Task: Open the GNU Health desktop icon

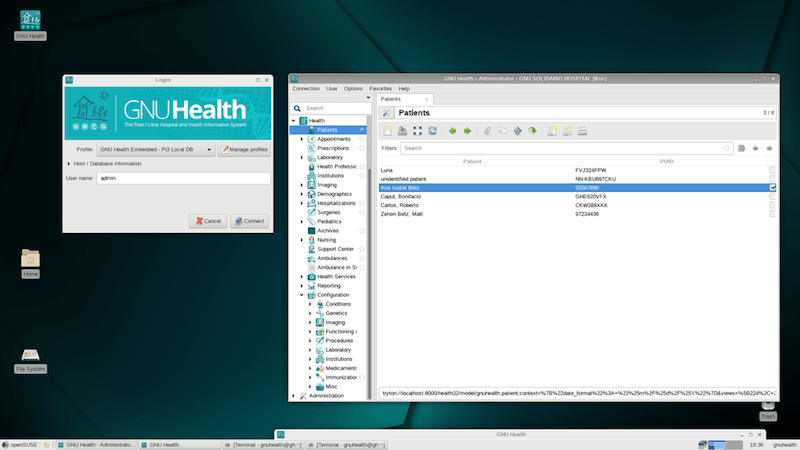Action: coord(30,24)
